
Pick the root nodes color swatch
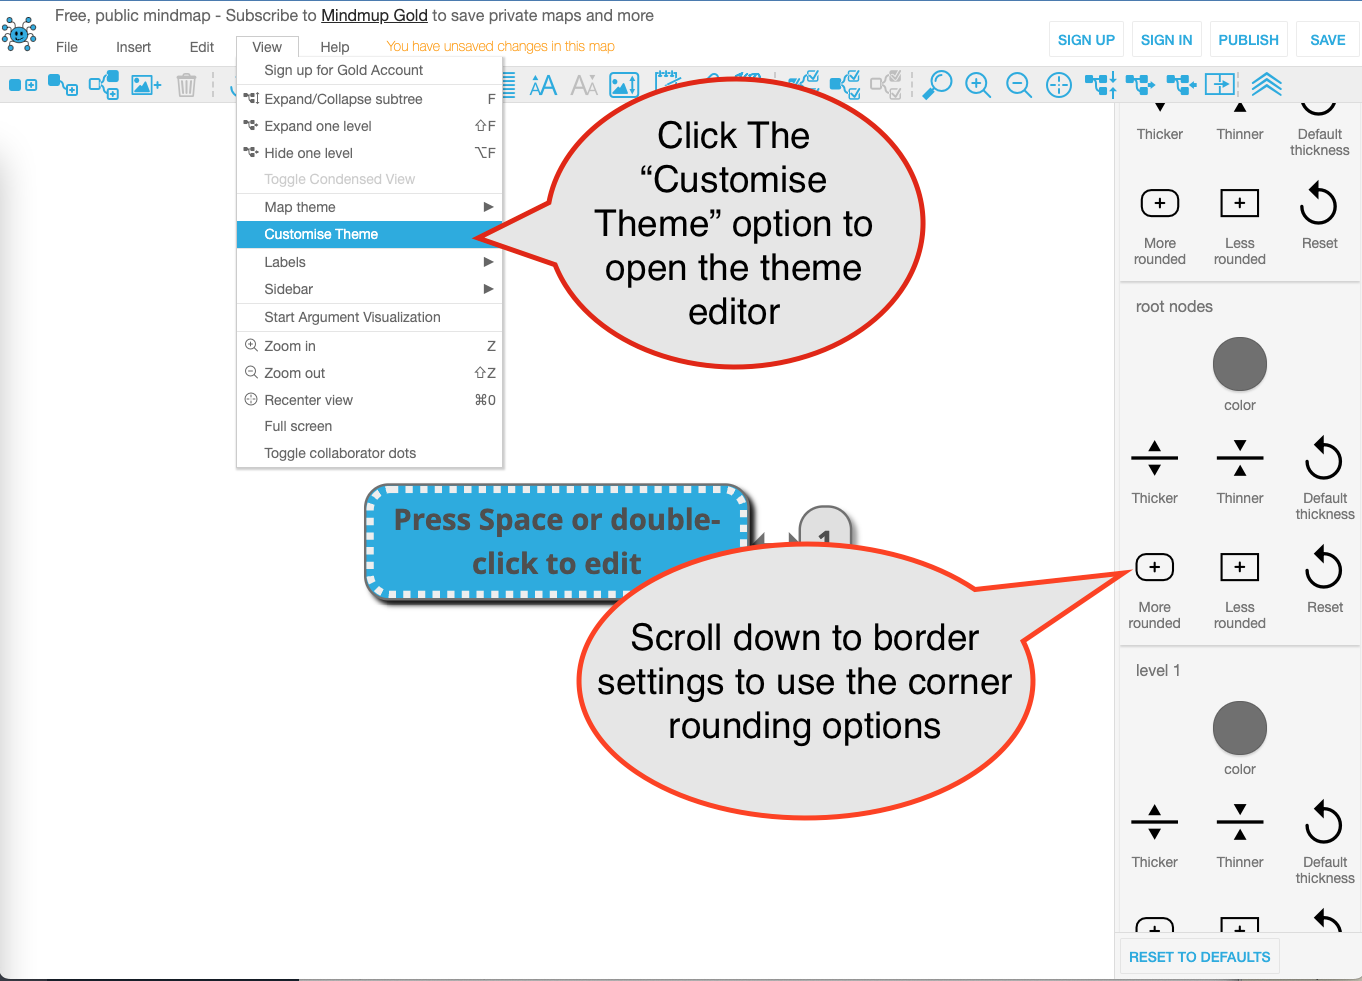(1240, 364)
